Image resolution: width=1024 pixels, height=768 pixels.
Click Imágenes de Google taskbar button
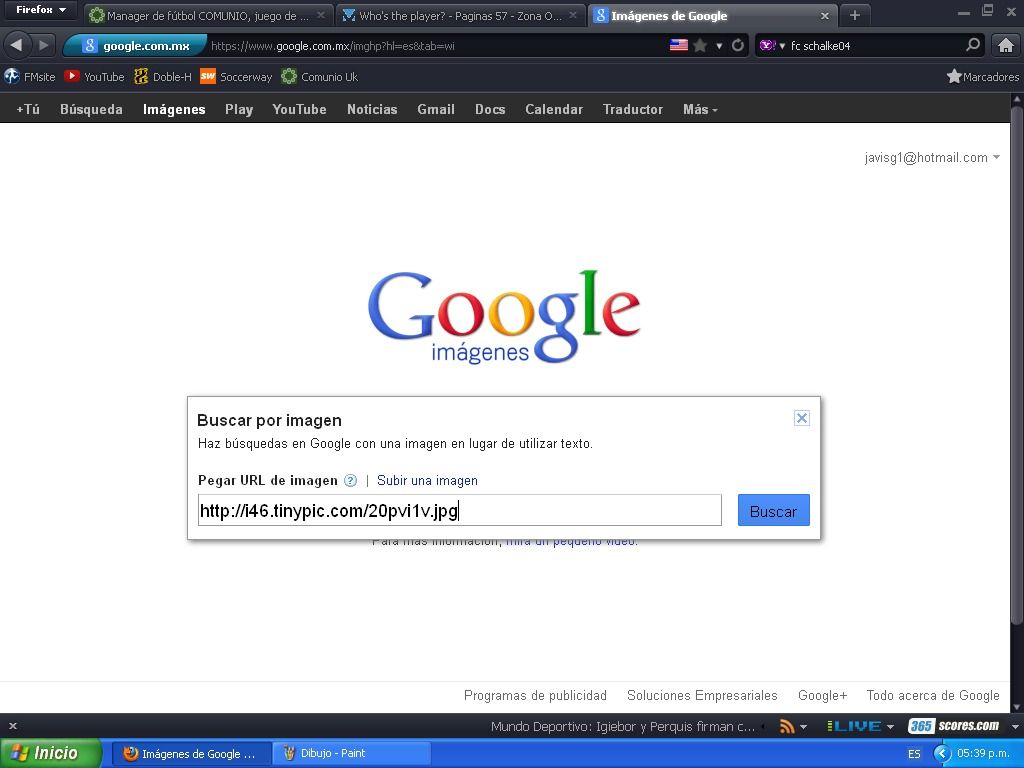pyautogui.click(x=192, y=754)
